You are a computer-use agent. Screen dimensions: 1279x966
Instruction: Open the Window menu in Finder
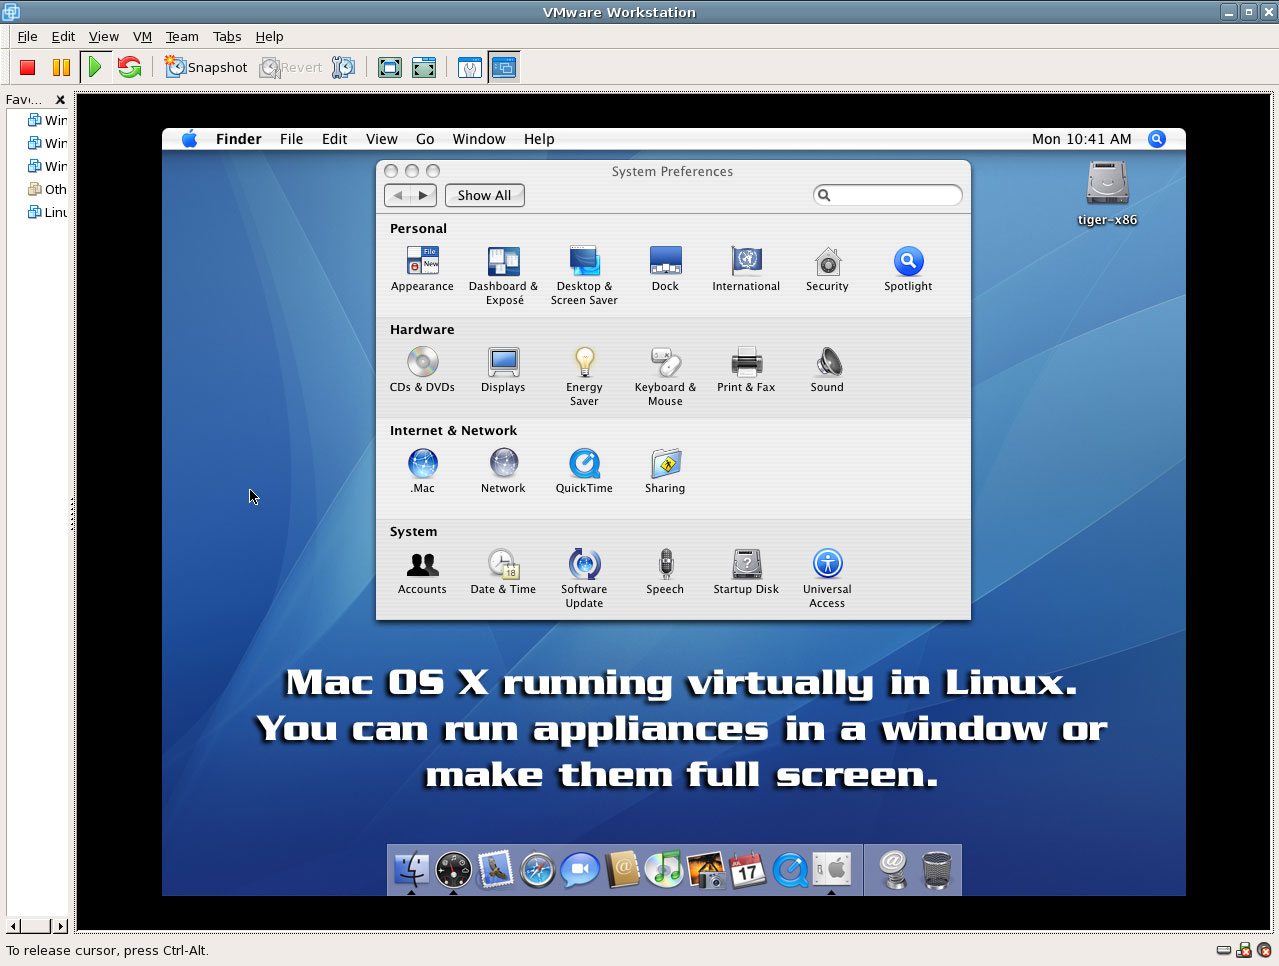[x=479, y=139]
